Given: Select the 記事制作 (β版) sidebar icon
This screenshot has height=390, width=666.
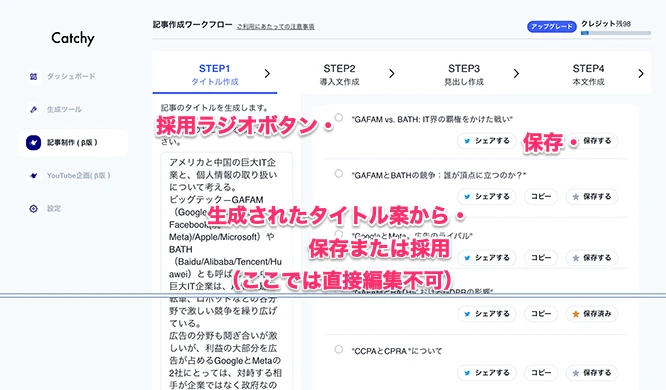Looking at the screenshot, I should (34, 142).
